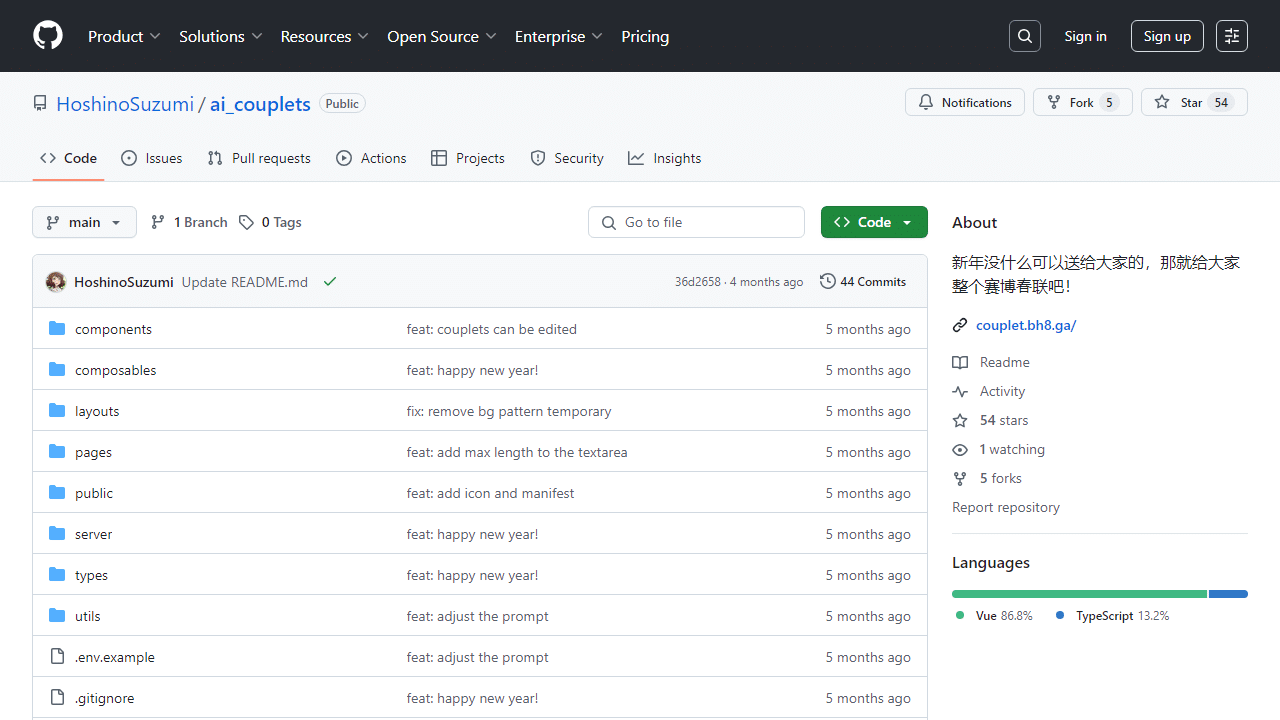Click the blue TypeScript segment of language bar
This screenshot has width=1280, height=720.
(1228, 594)
